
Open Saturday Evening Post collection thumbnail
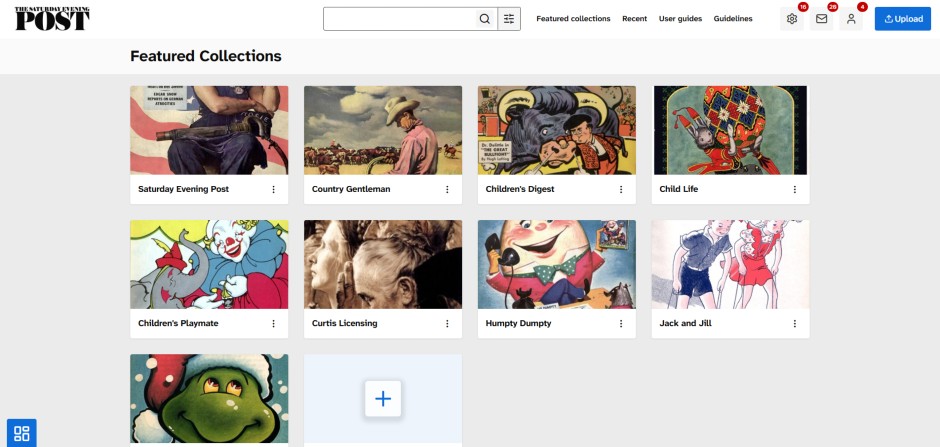tap(209, 130)
